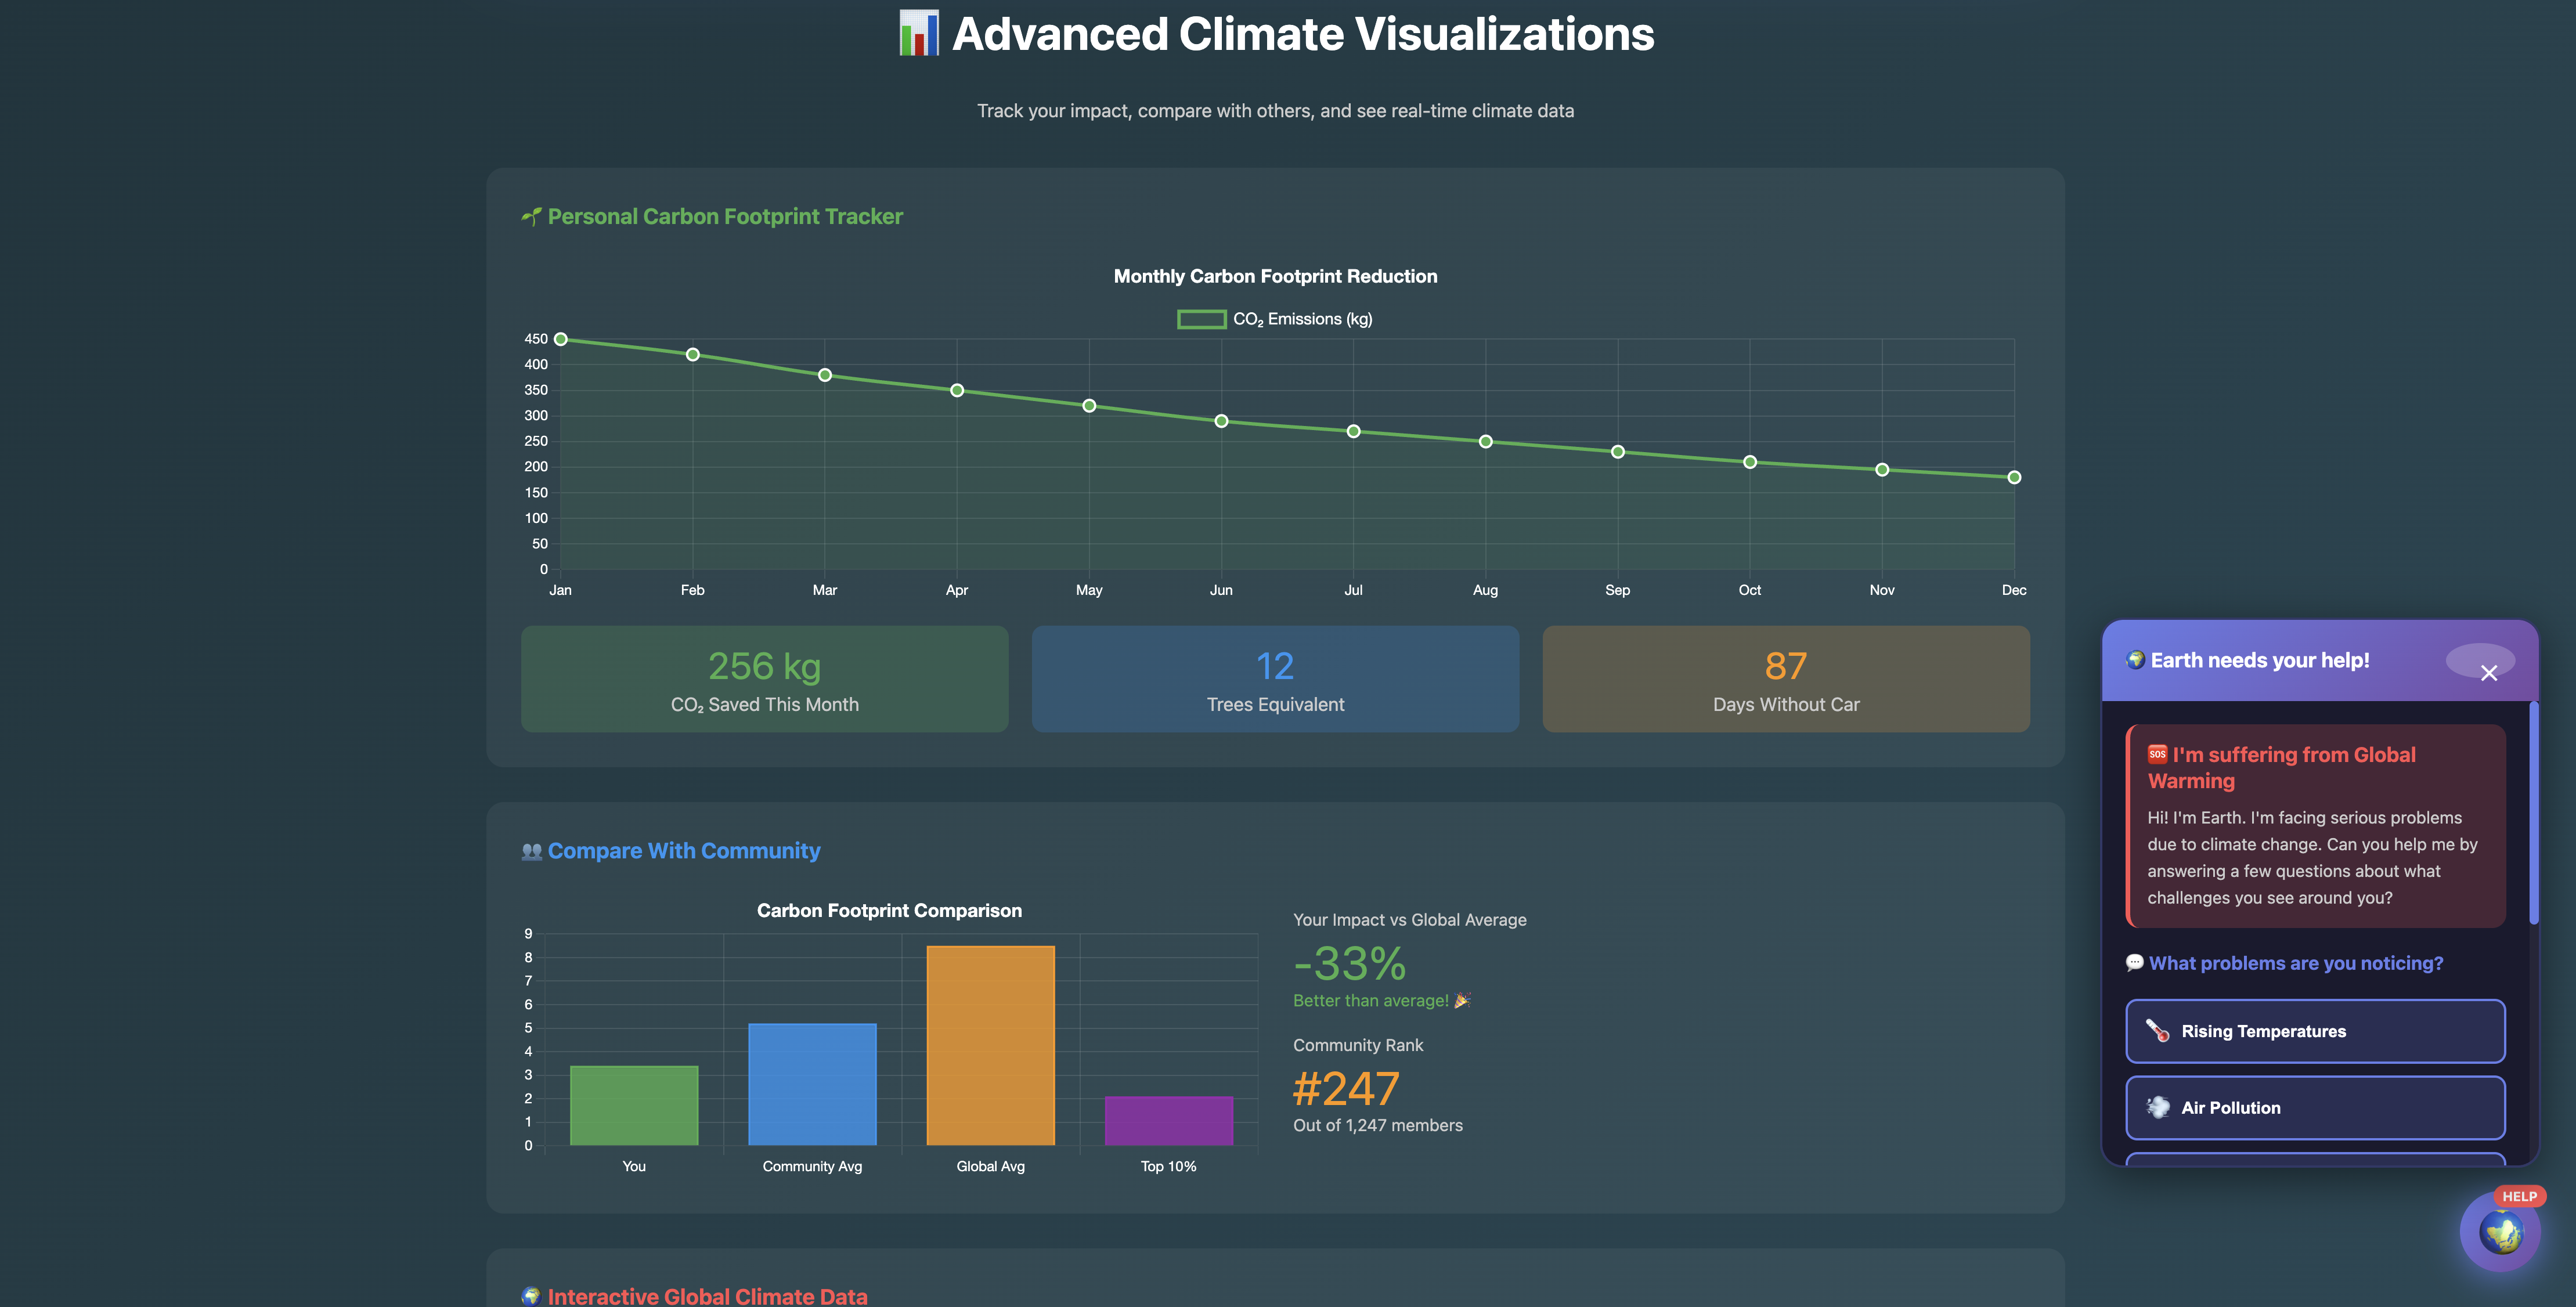The image size is (2576, 1307).
Task: Click the popup panel scrollbar
Action: pyautogui.click(x=2533, y=812)
